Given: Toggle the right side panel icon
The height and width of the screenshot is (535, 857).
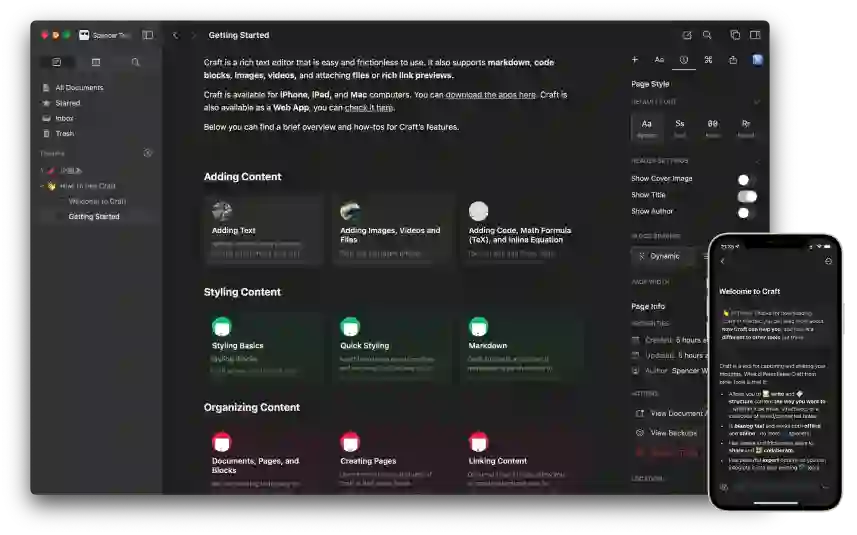Looking at the screenshot, I should 755,35.
